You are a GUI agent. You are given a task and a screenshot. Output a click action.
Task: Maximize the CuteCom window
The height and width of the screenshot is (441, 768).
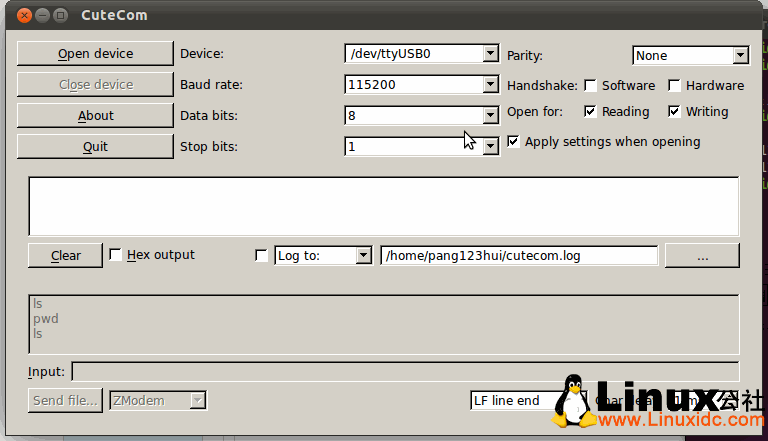[60, 15]
